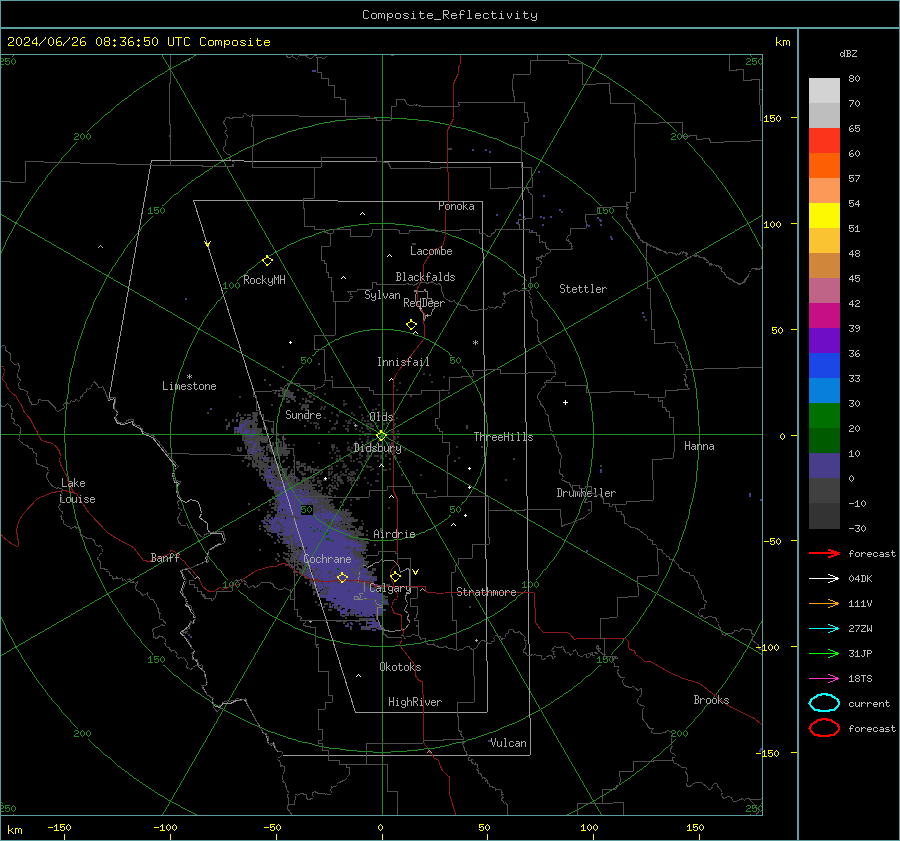Click the Lake Louise label
The image size is (900, 841).
click(77, 491)
